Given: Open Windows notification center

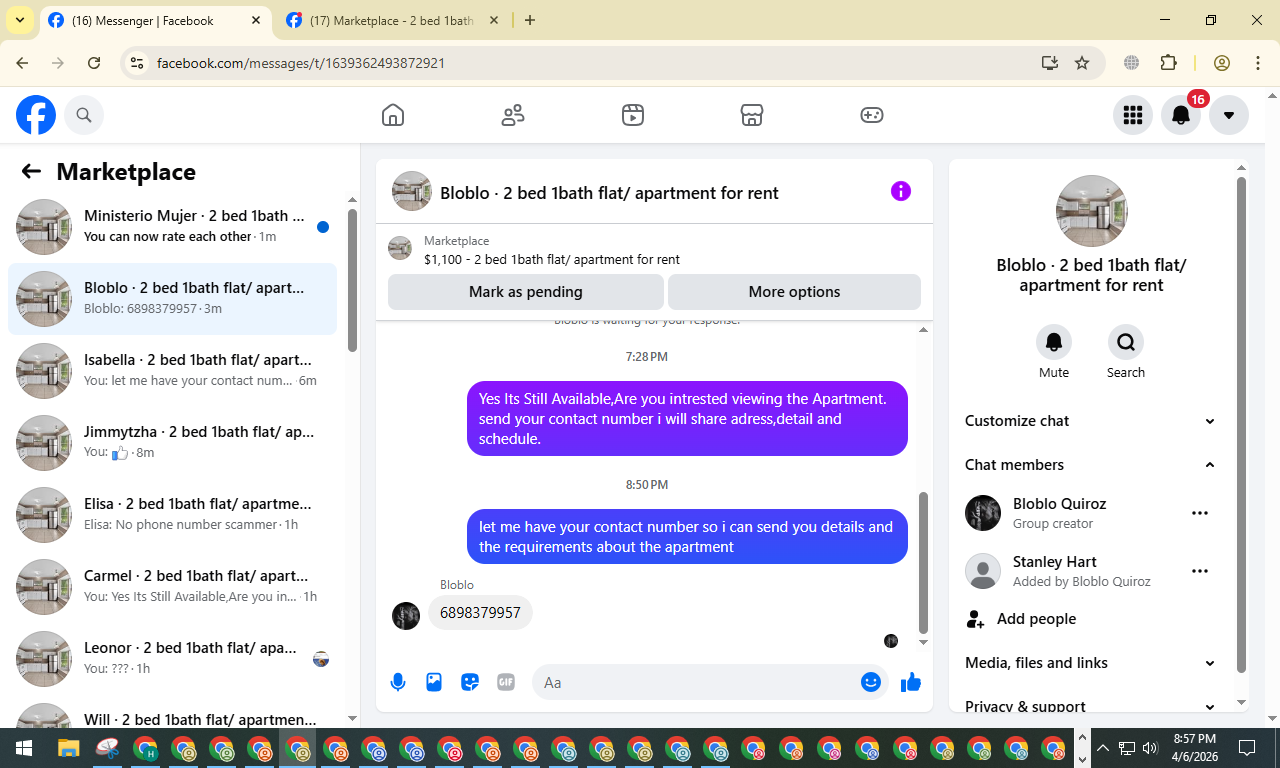Looking at the screenshot, I should [1247, 748].
